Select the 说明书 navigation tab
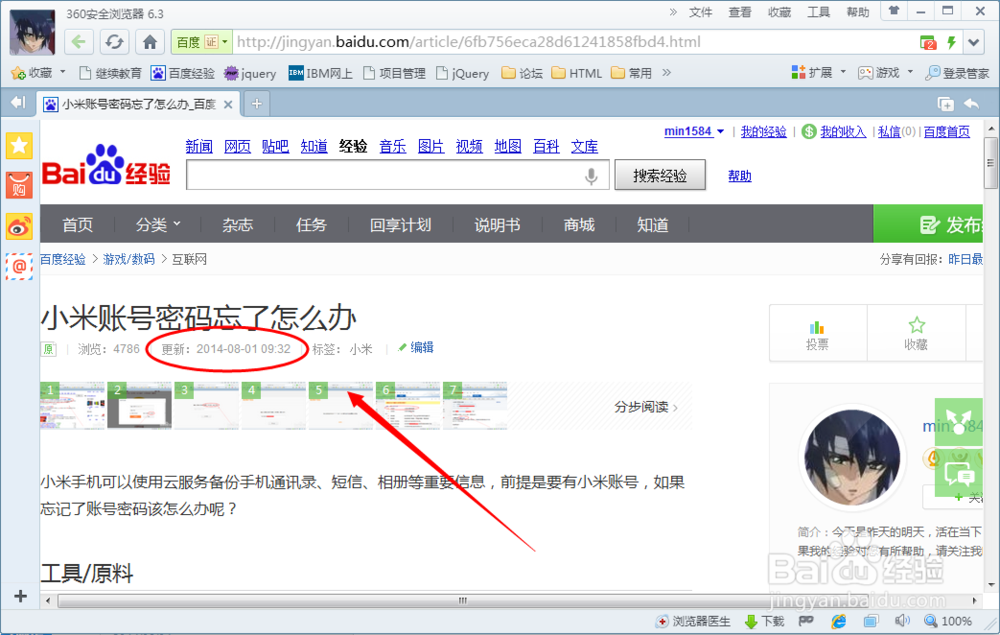 pos(497,224)
